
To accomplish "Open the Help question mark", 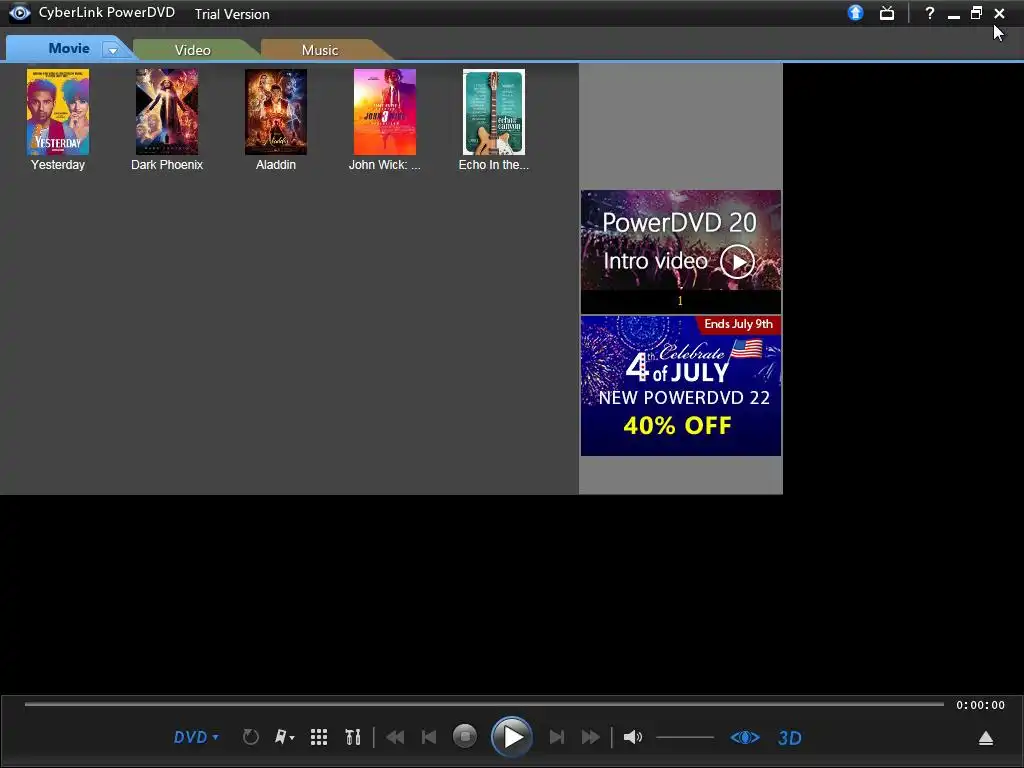I will [x=929, y=13].
